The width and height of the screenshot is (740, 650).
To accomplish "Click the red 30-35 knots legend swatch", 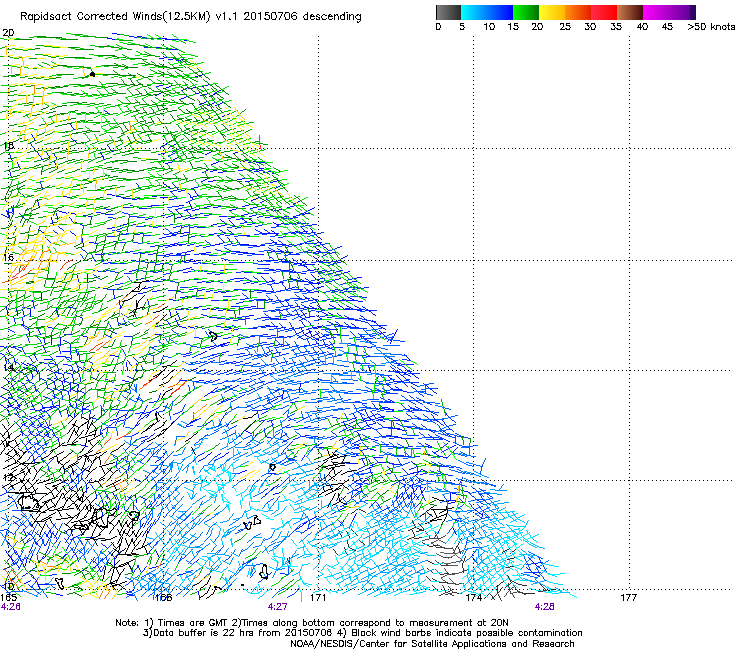I will pos(604,12).
